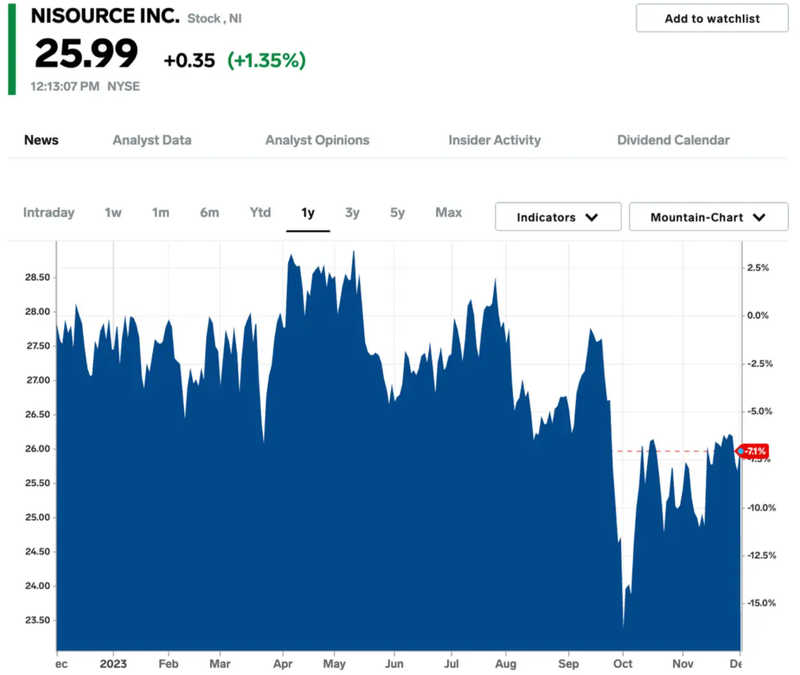Click the 25.00 price axis label
The height and width of the screenshot is (675, 800).
click(38, 517)
